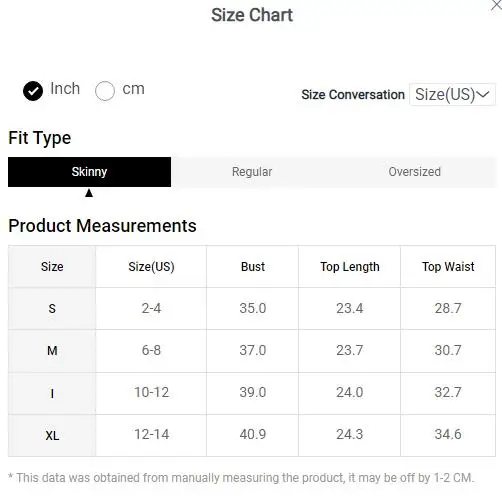Image resolution: width=502 pixels, height=504 pixels.
Task: Click the dropdown chevron beside Size(US)
Action: pyautogui.click(x=483, y=95)
